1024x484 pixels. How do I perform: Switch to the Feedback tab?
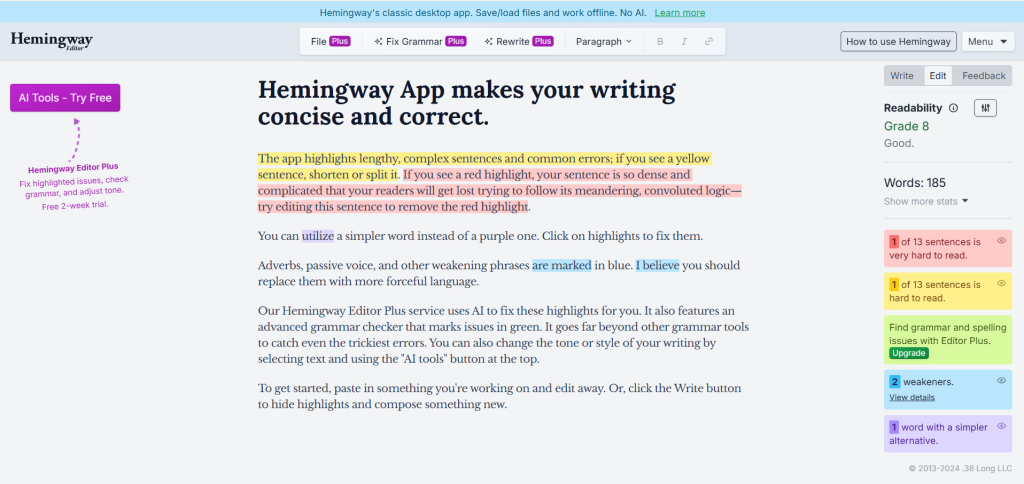(984, 76)
